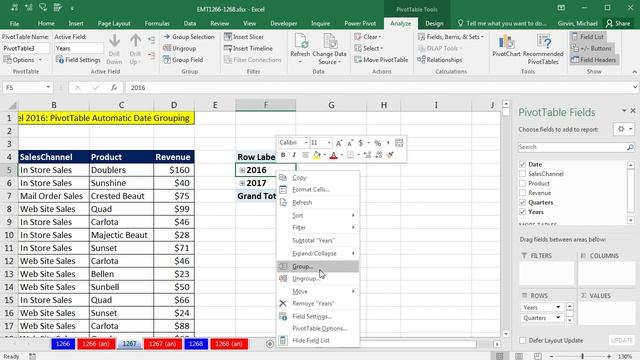Image resolution: width=640 pixels, height=360 pixels.
Task: Open the font name dropdown in the mini toolbar
Action: pos(306,143)
